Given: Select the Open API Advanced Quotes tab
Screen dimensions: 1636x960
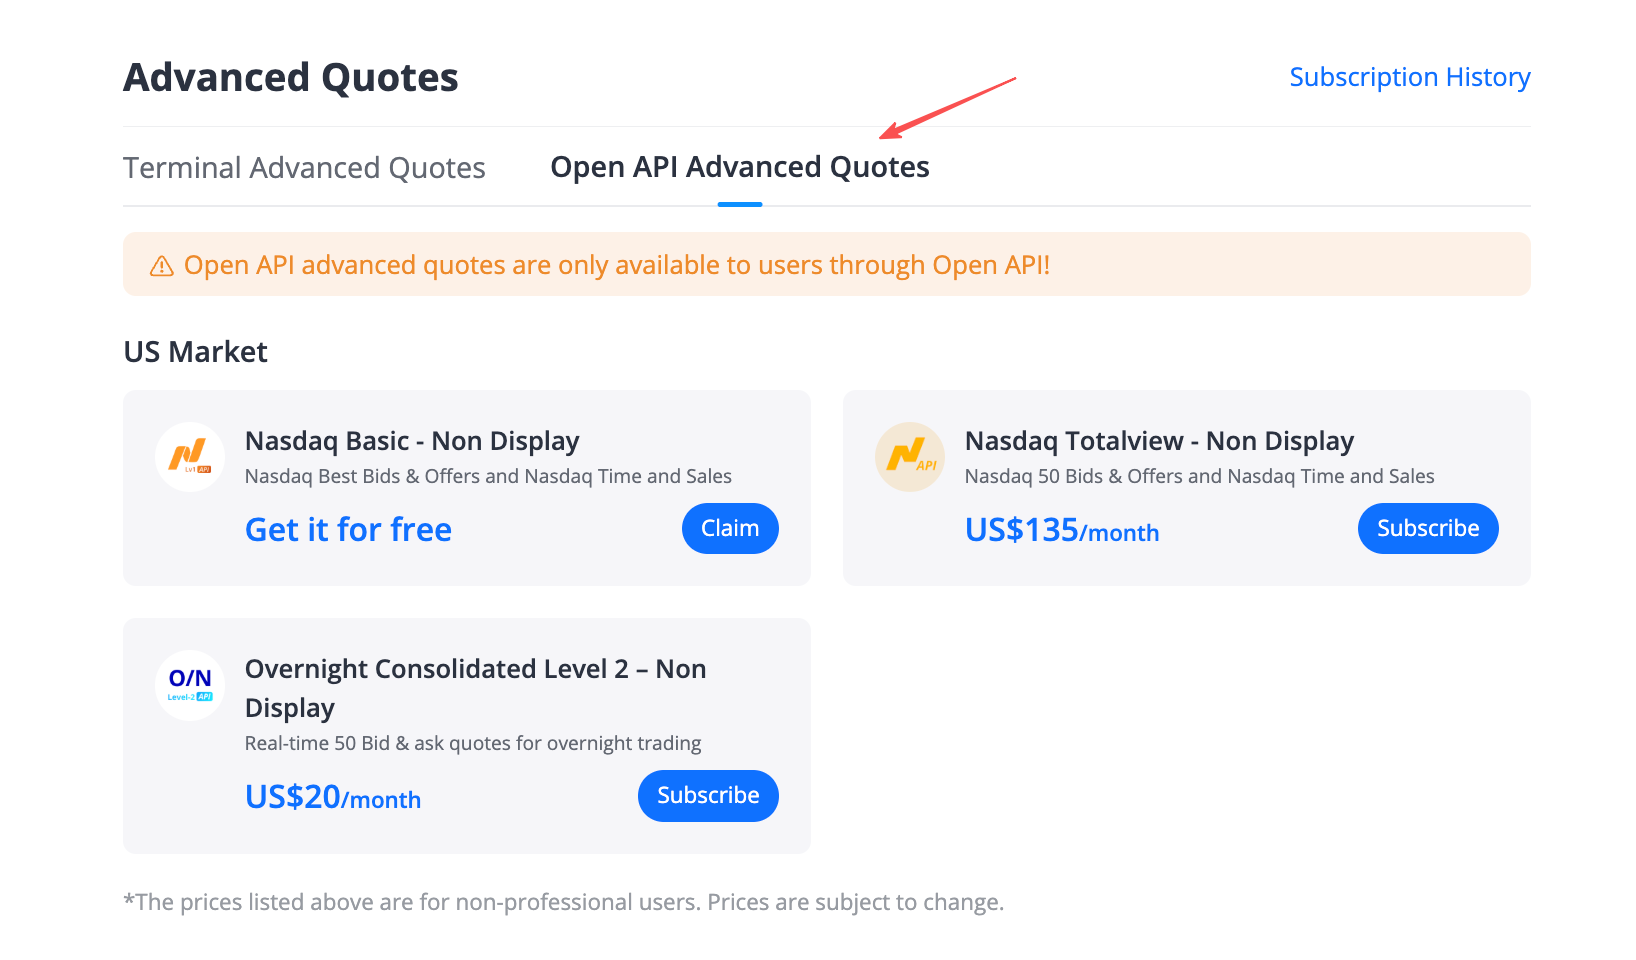Looking at the screenshot, I should 740,167.
